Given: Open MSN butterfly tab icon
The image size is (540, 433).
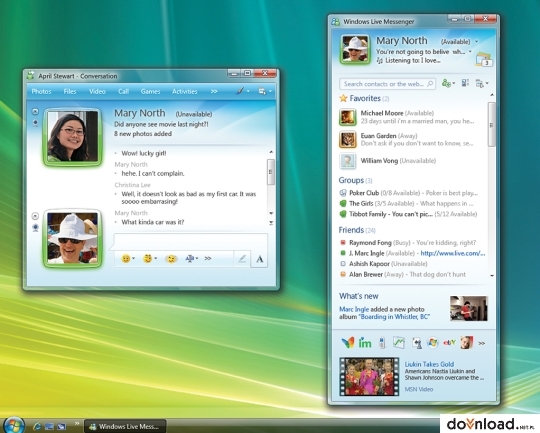Looking at the screenshot, I should pos(347,343).
